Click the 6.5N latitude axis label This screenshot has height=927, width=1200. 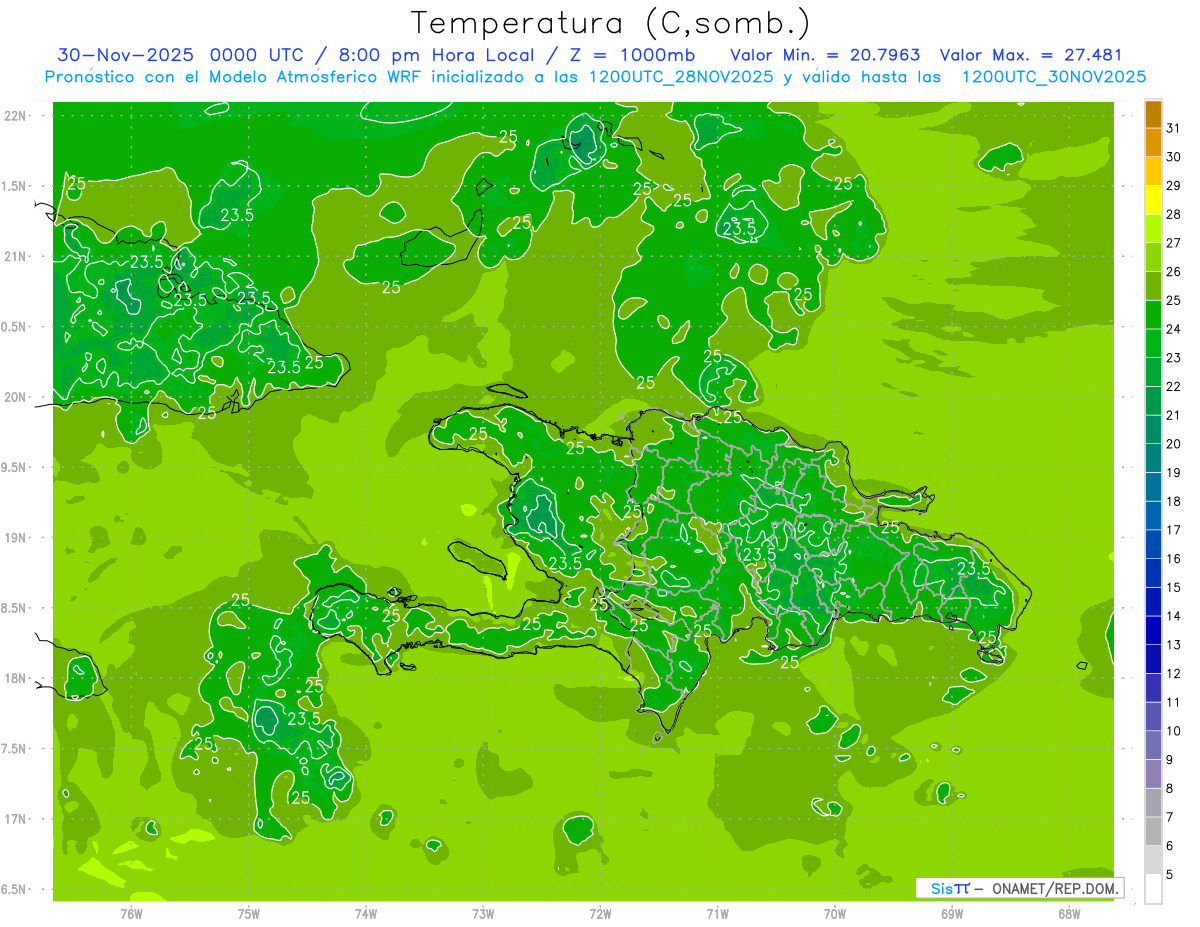tap(14, 889)
